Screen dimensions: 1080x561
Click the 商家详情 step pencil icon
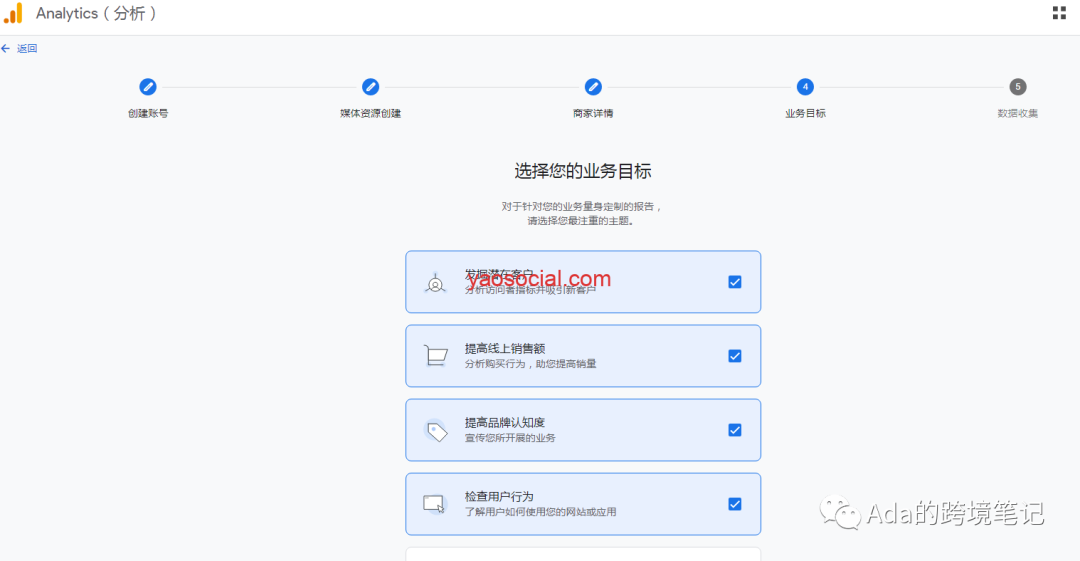pyautogui.click(x=593, y=87)
